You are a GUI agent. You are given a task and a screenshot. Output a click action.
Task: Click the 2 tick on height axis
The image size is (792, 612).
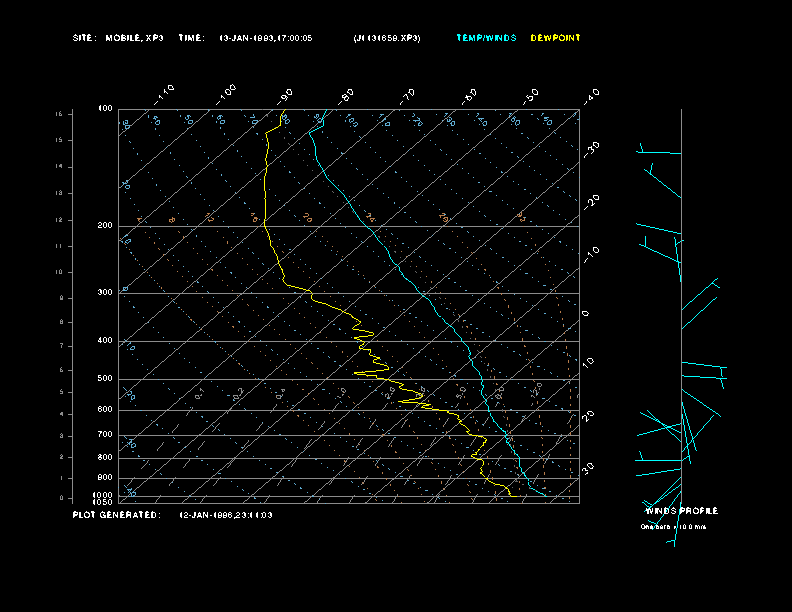tap(62, 457)
